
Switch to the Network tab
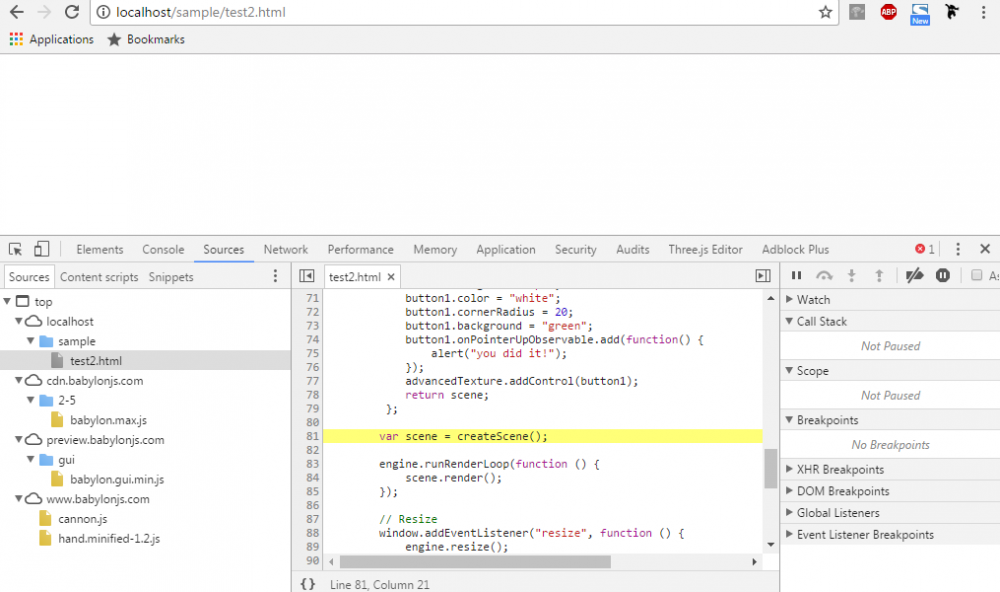click(286, 249)
